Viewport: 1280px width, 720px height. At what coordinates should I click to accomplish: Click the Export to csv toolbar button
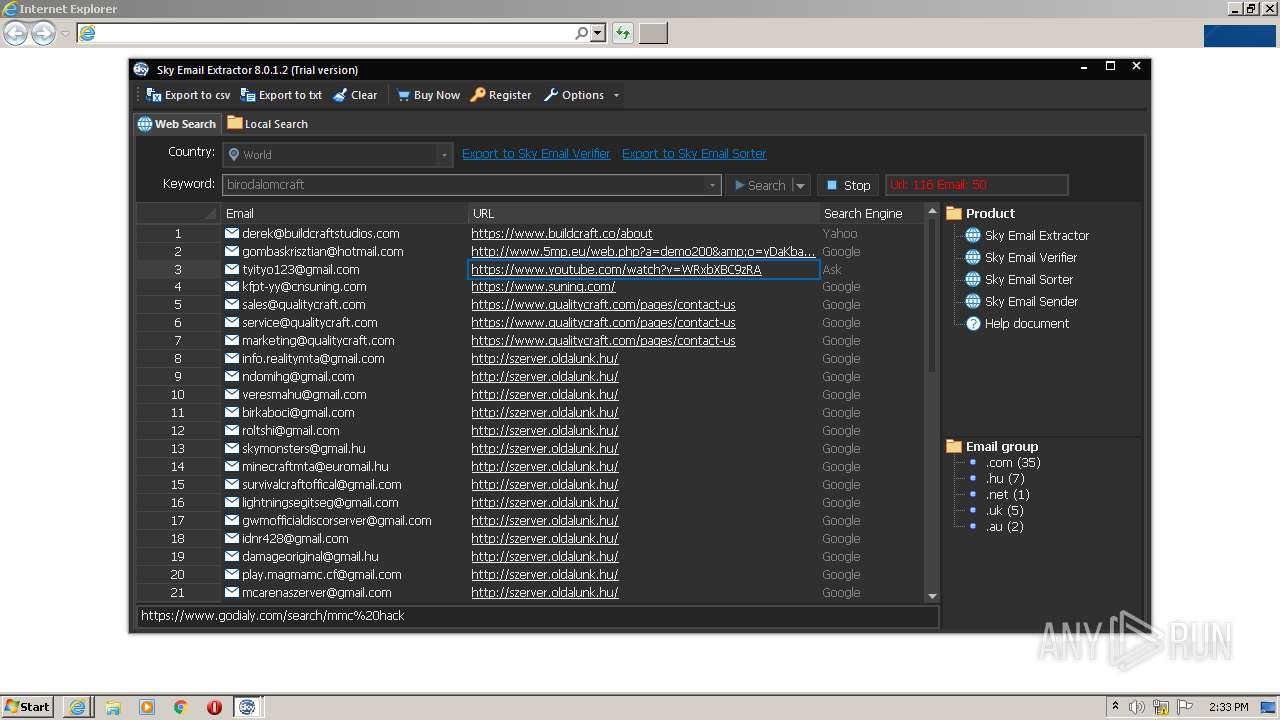(x=188, y=95)
